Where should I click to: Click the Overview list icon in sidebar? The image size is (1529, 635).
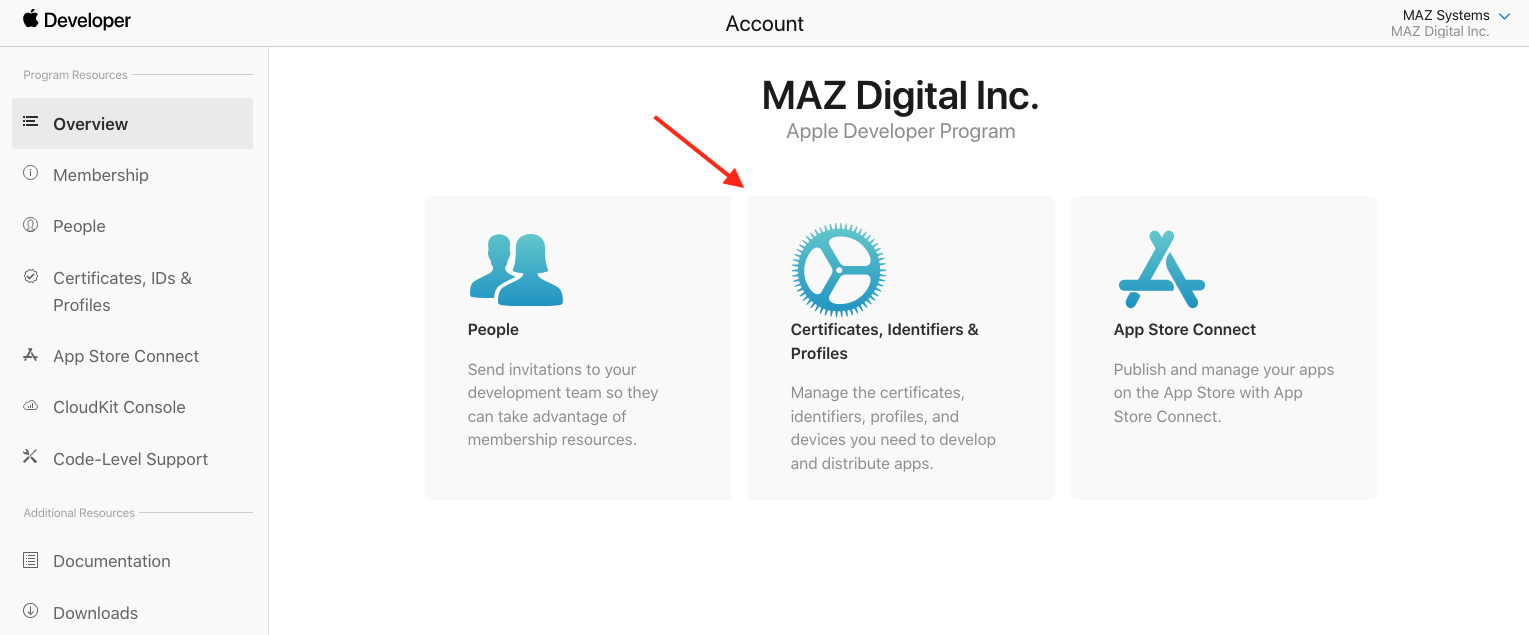coord(31,122)
